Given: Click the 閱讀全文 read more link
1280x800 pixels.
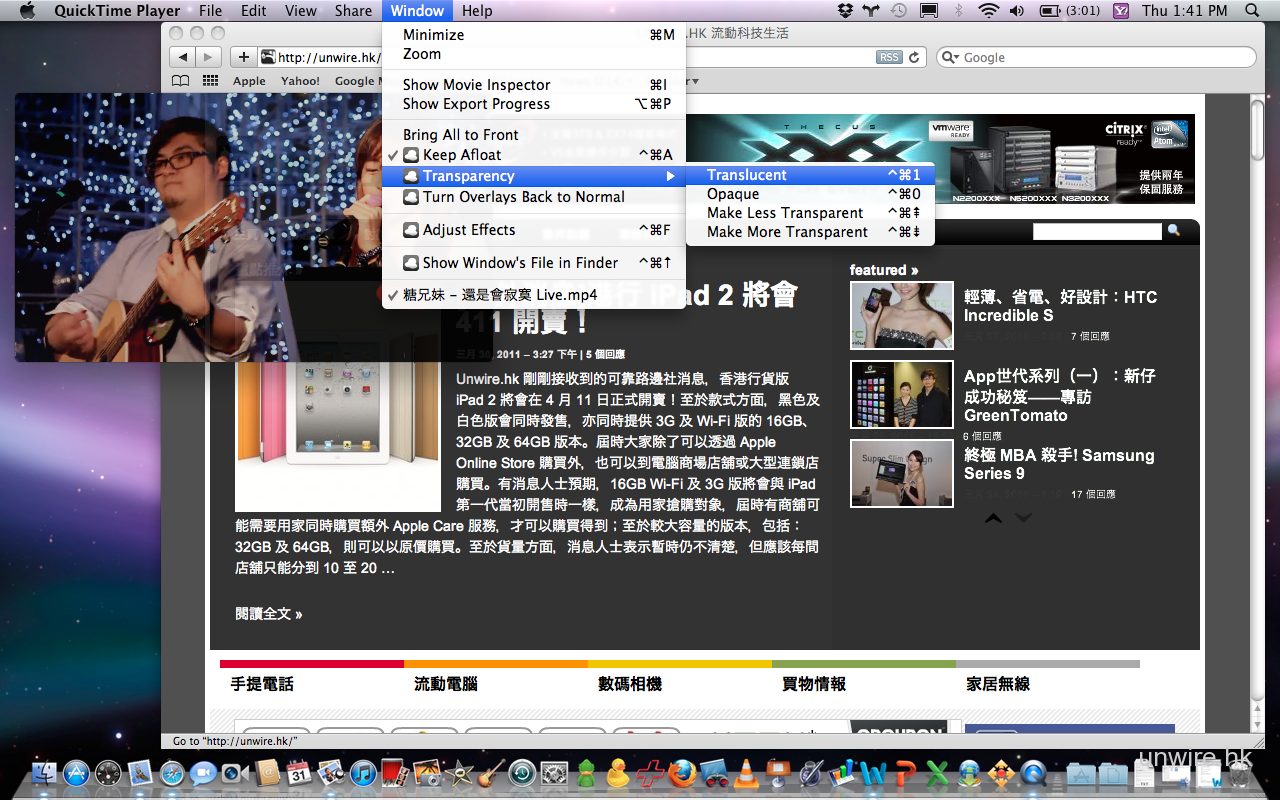Looking at the screenshot, I should pyautogui.click(x=268, y=614).
